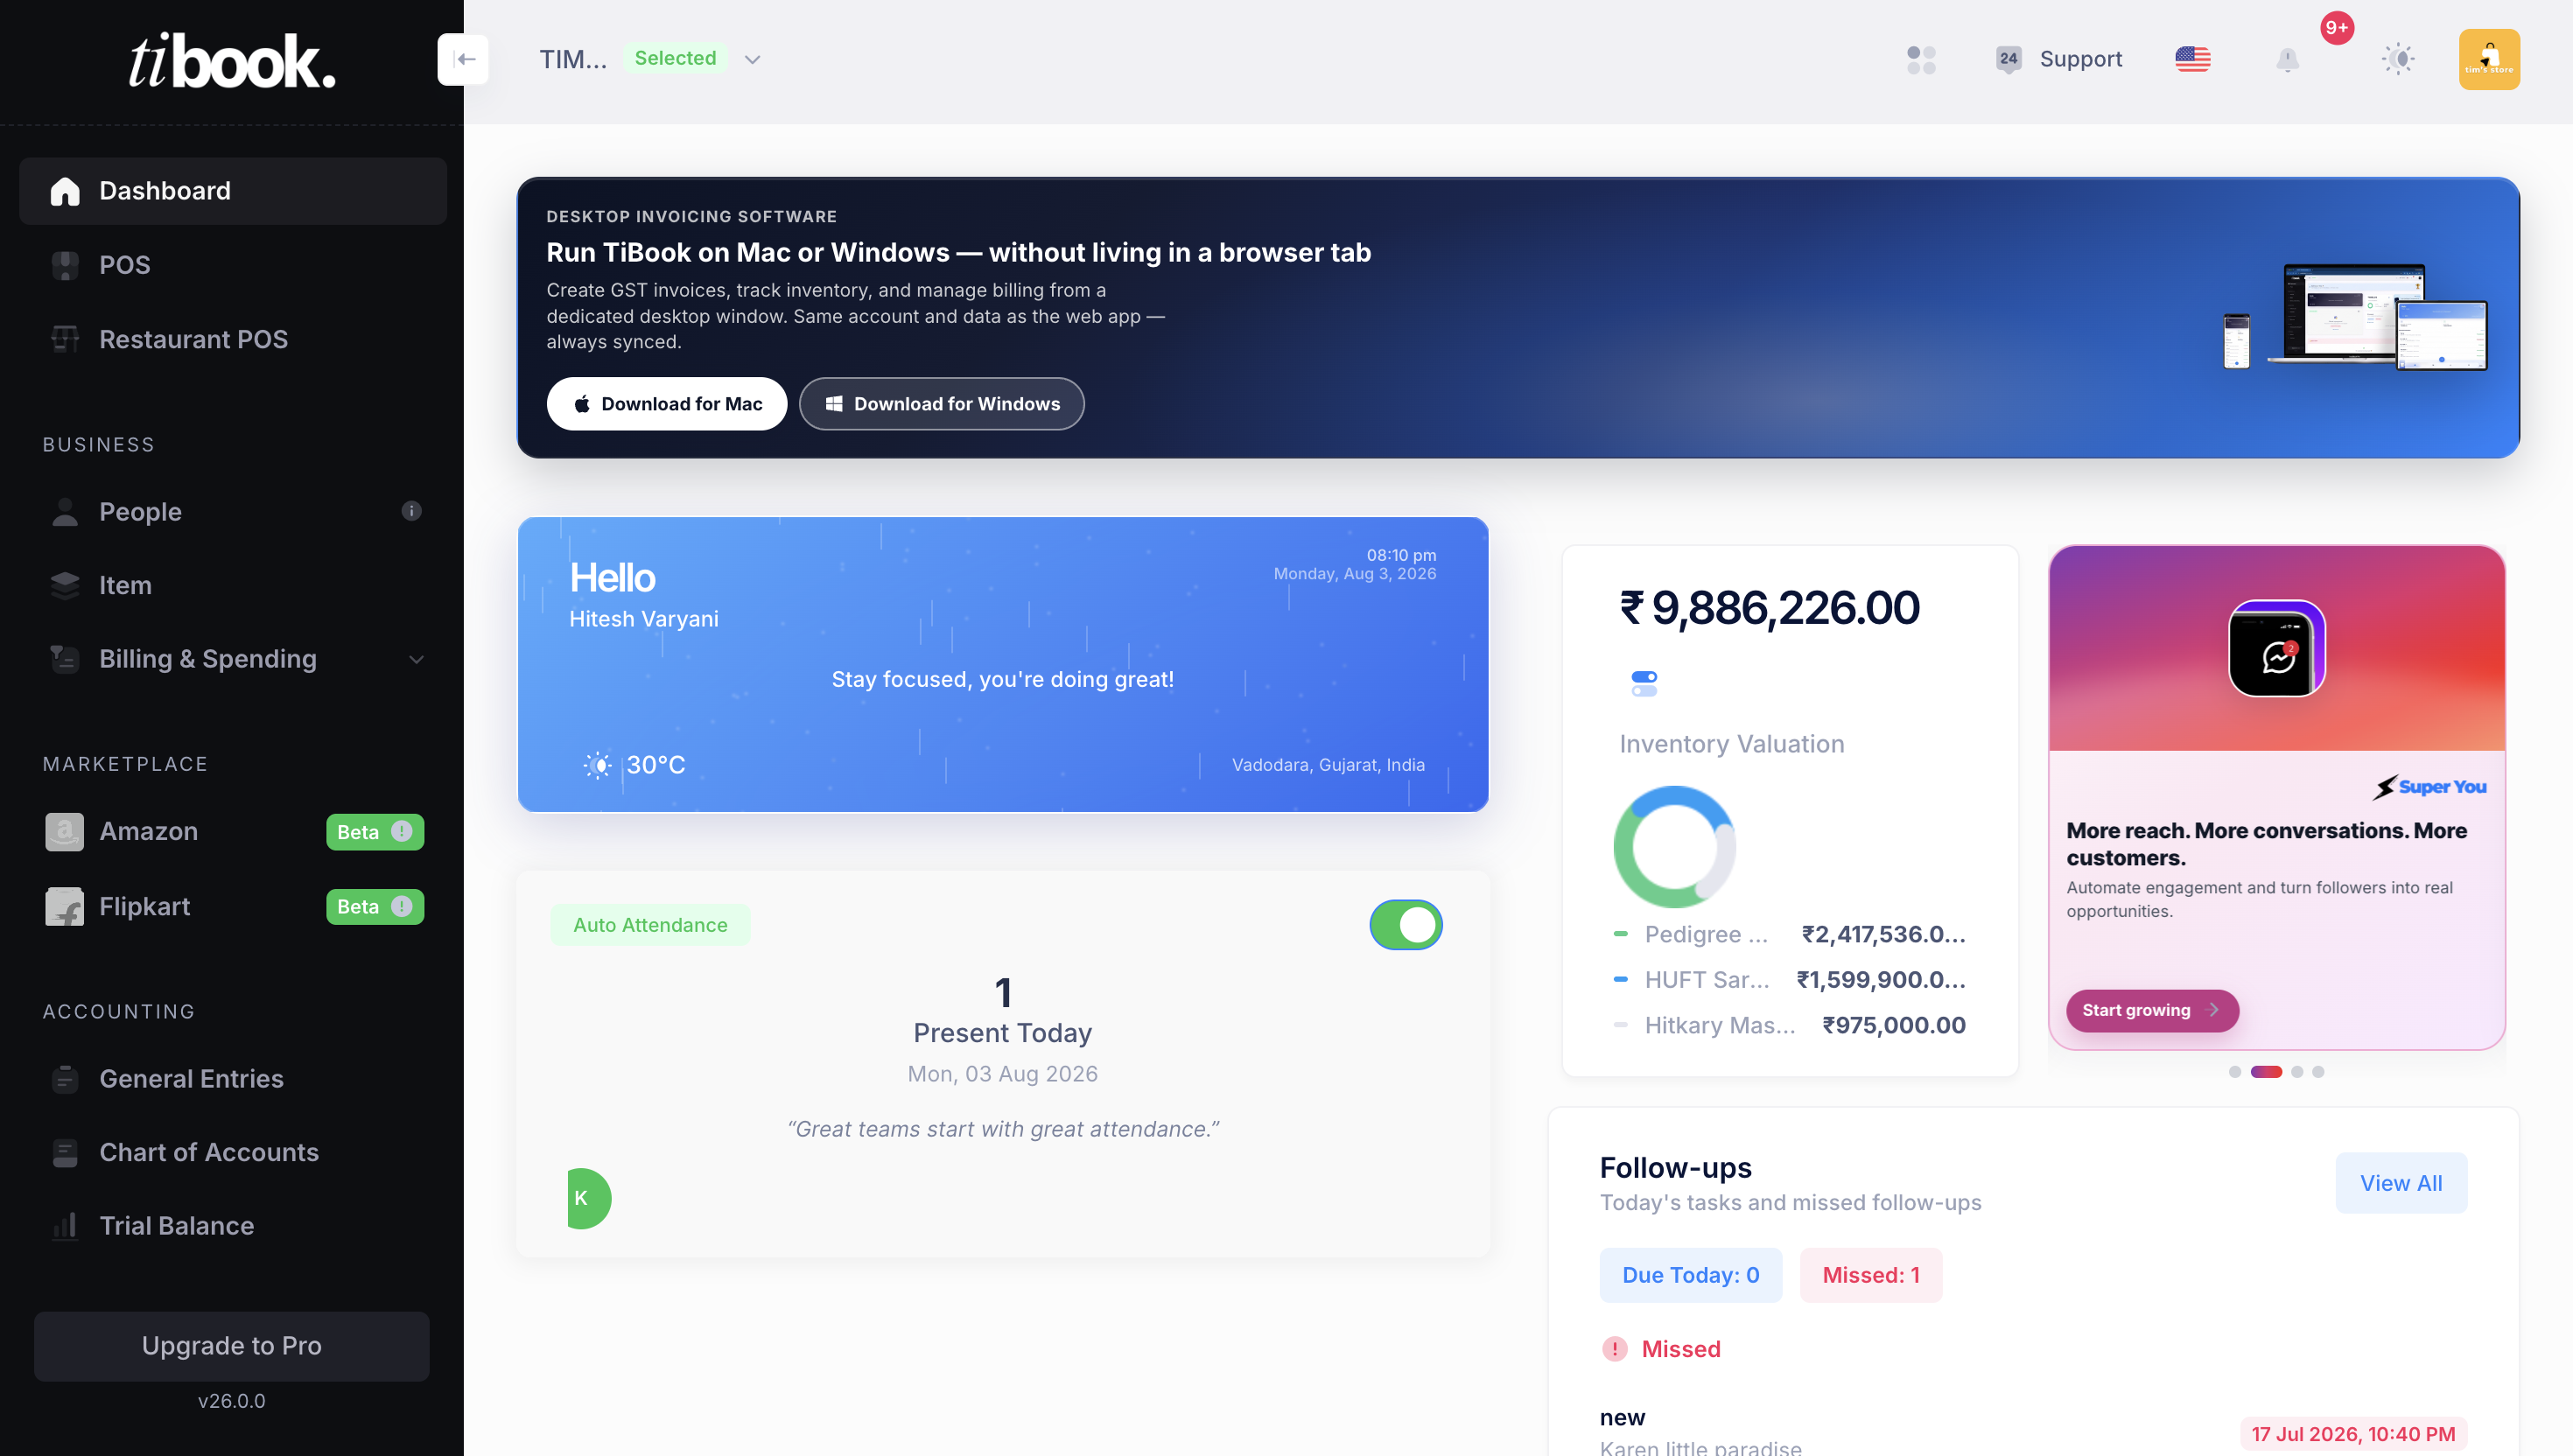
Task: Click Vadodara, Gujarat, India location text
Action: [1328, 765]
